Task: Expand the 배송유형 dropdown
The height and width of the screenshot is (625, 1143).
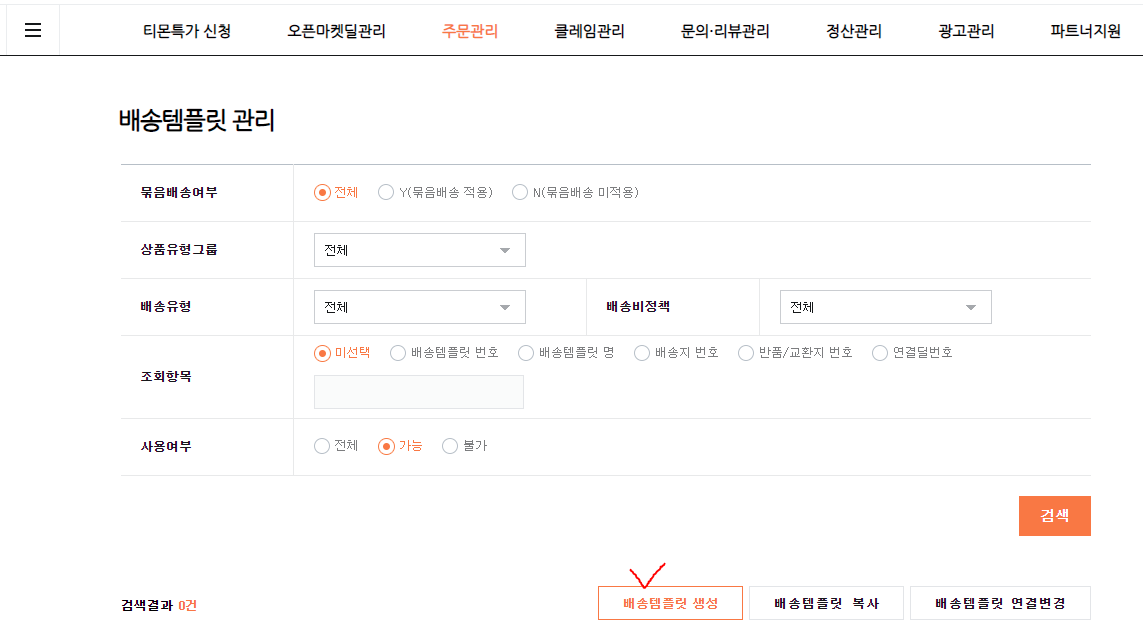Action: [x=419, y=306]
